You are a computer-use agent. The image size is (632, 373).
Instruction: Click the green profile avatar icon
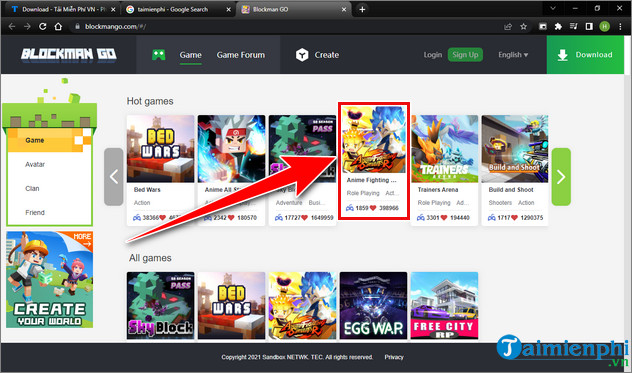(605, 27)
